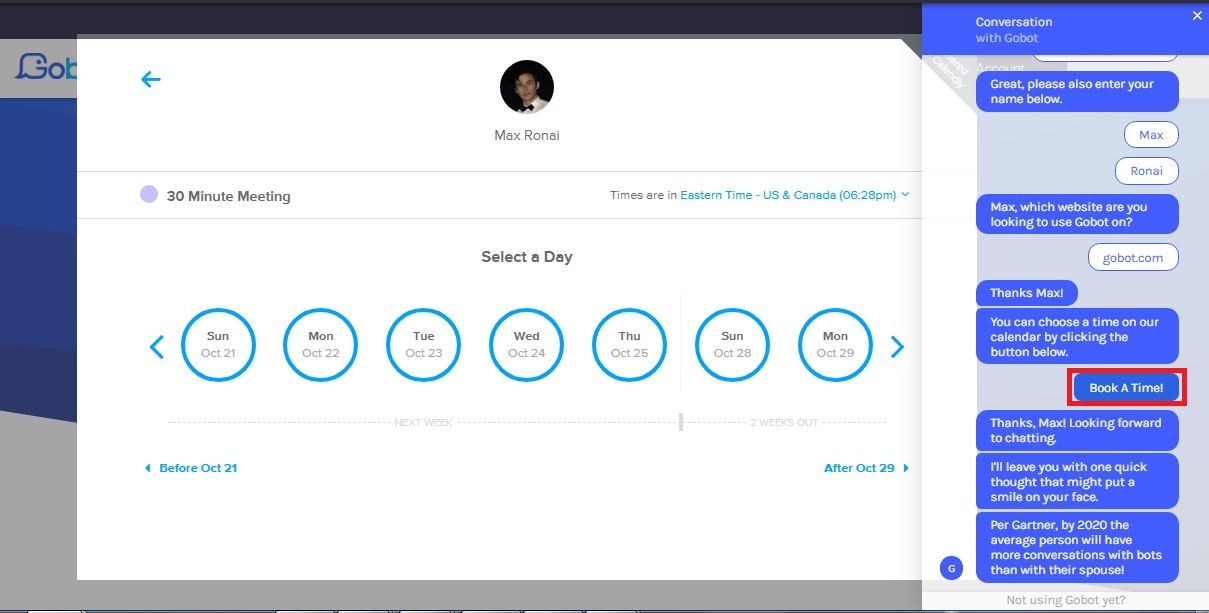Screen dimensions: 1209x613
Task: Click Max Ronai's profile photo
Action: click(x=527, y=87)
